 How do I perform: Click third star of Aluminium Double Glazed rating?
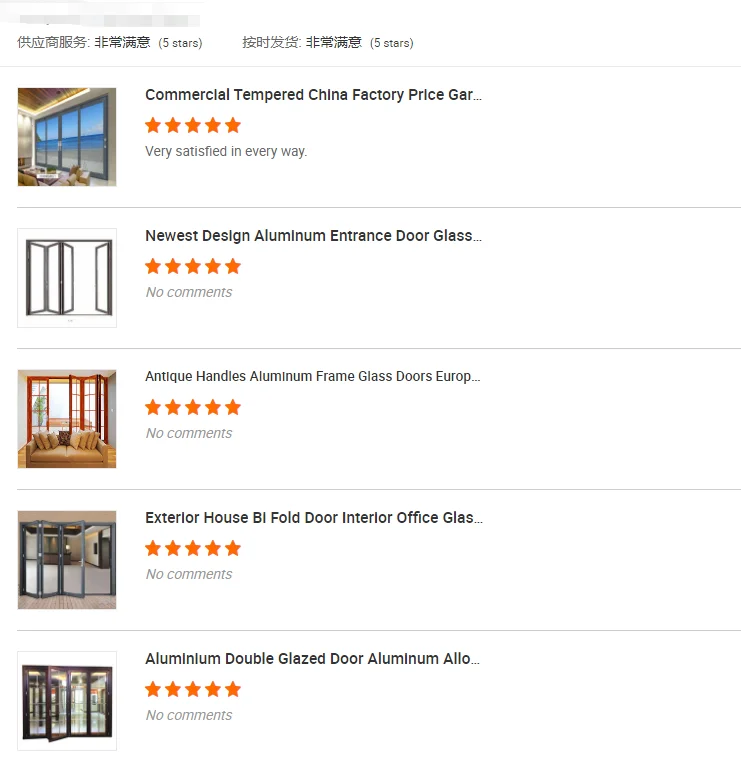point(193,689)
